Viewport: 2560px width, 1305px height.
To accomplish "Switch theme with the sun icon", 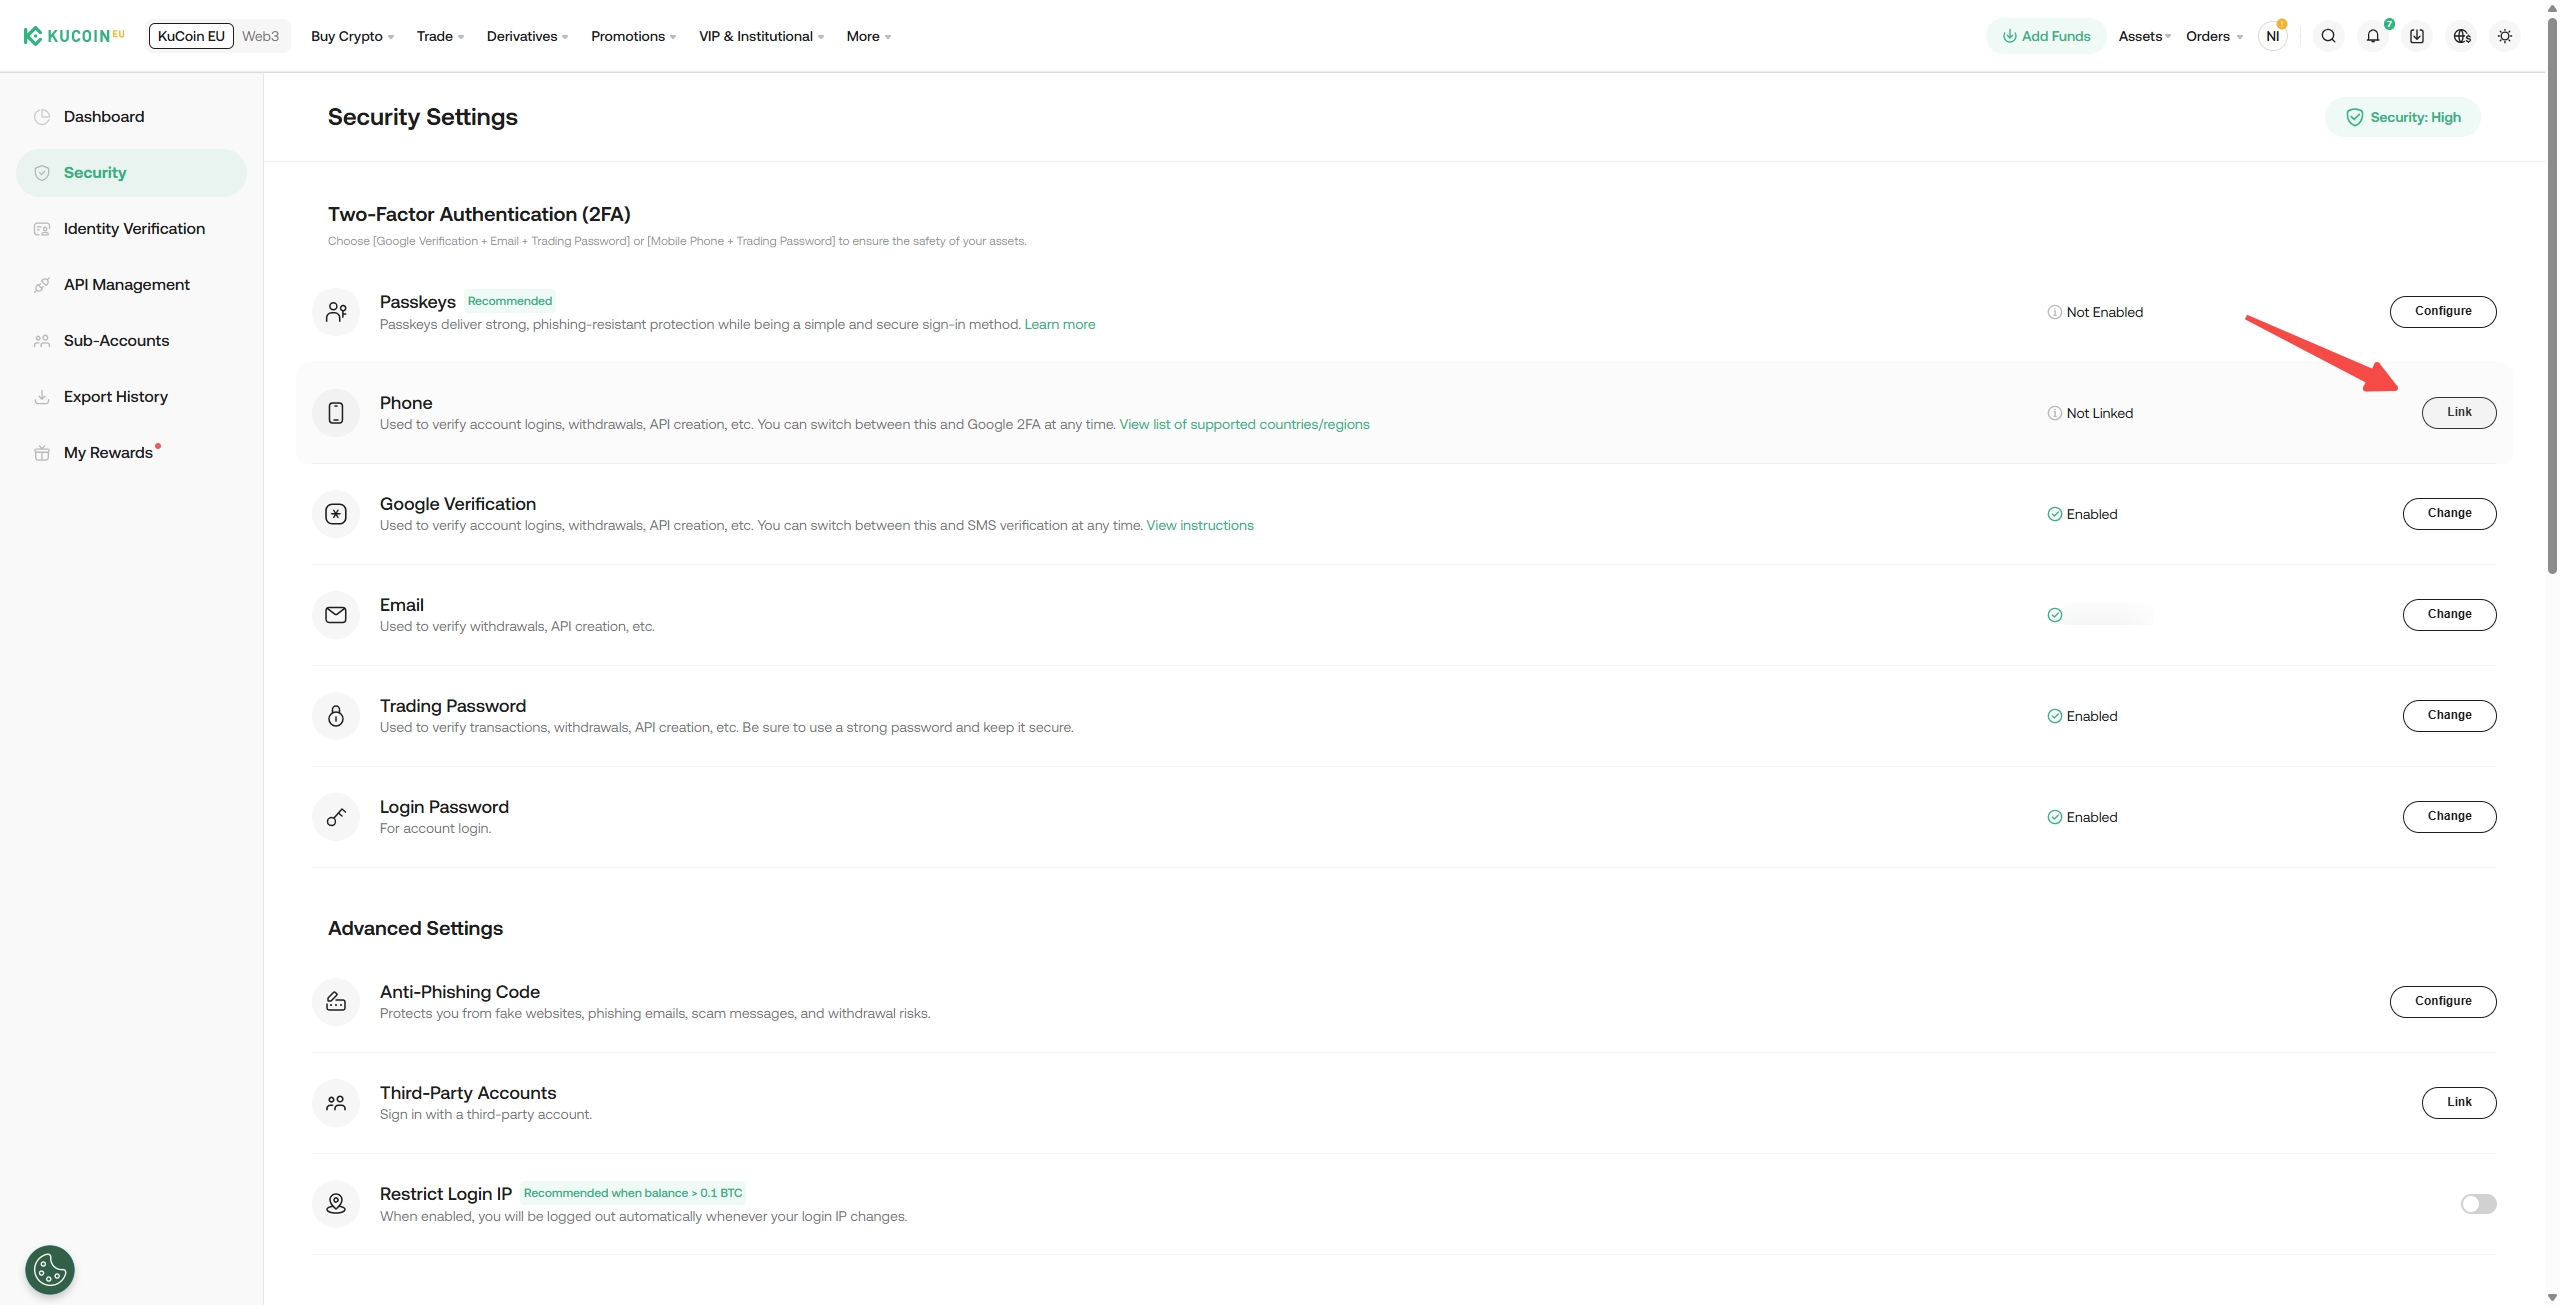I will [x=2504, y=36].
